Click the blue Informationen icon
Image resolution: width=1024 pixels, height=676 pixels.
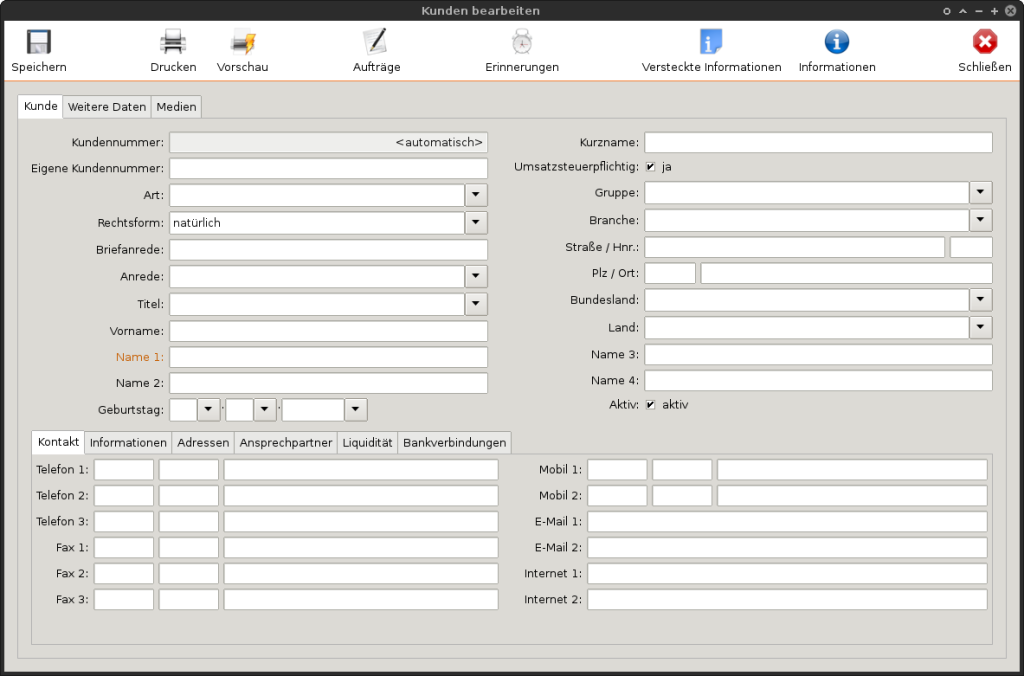click(837, 42)
